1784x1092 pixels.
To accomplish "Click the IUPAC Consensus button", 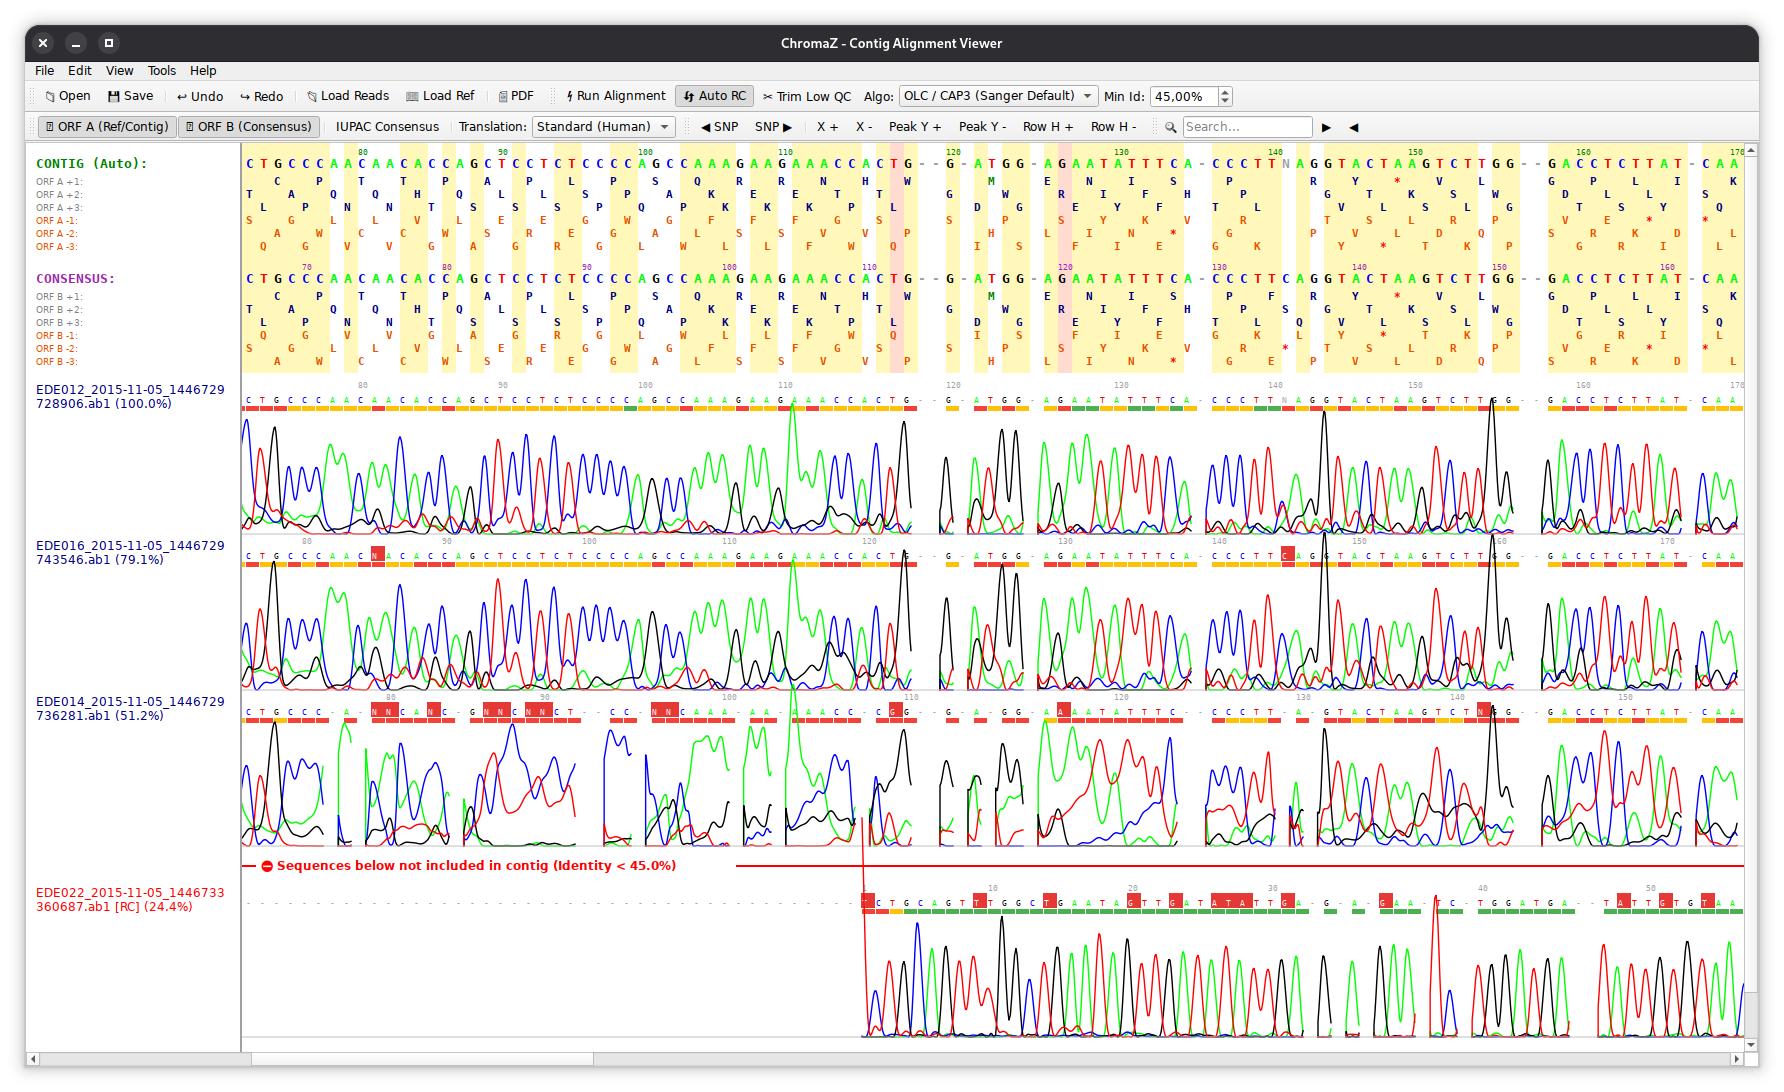I will pos(387,127).
